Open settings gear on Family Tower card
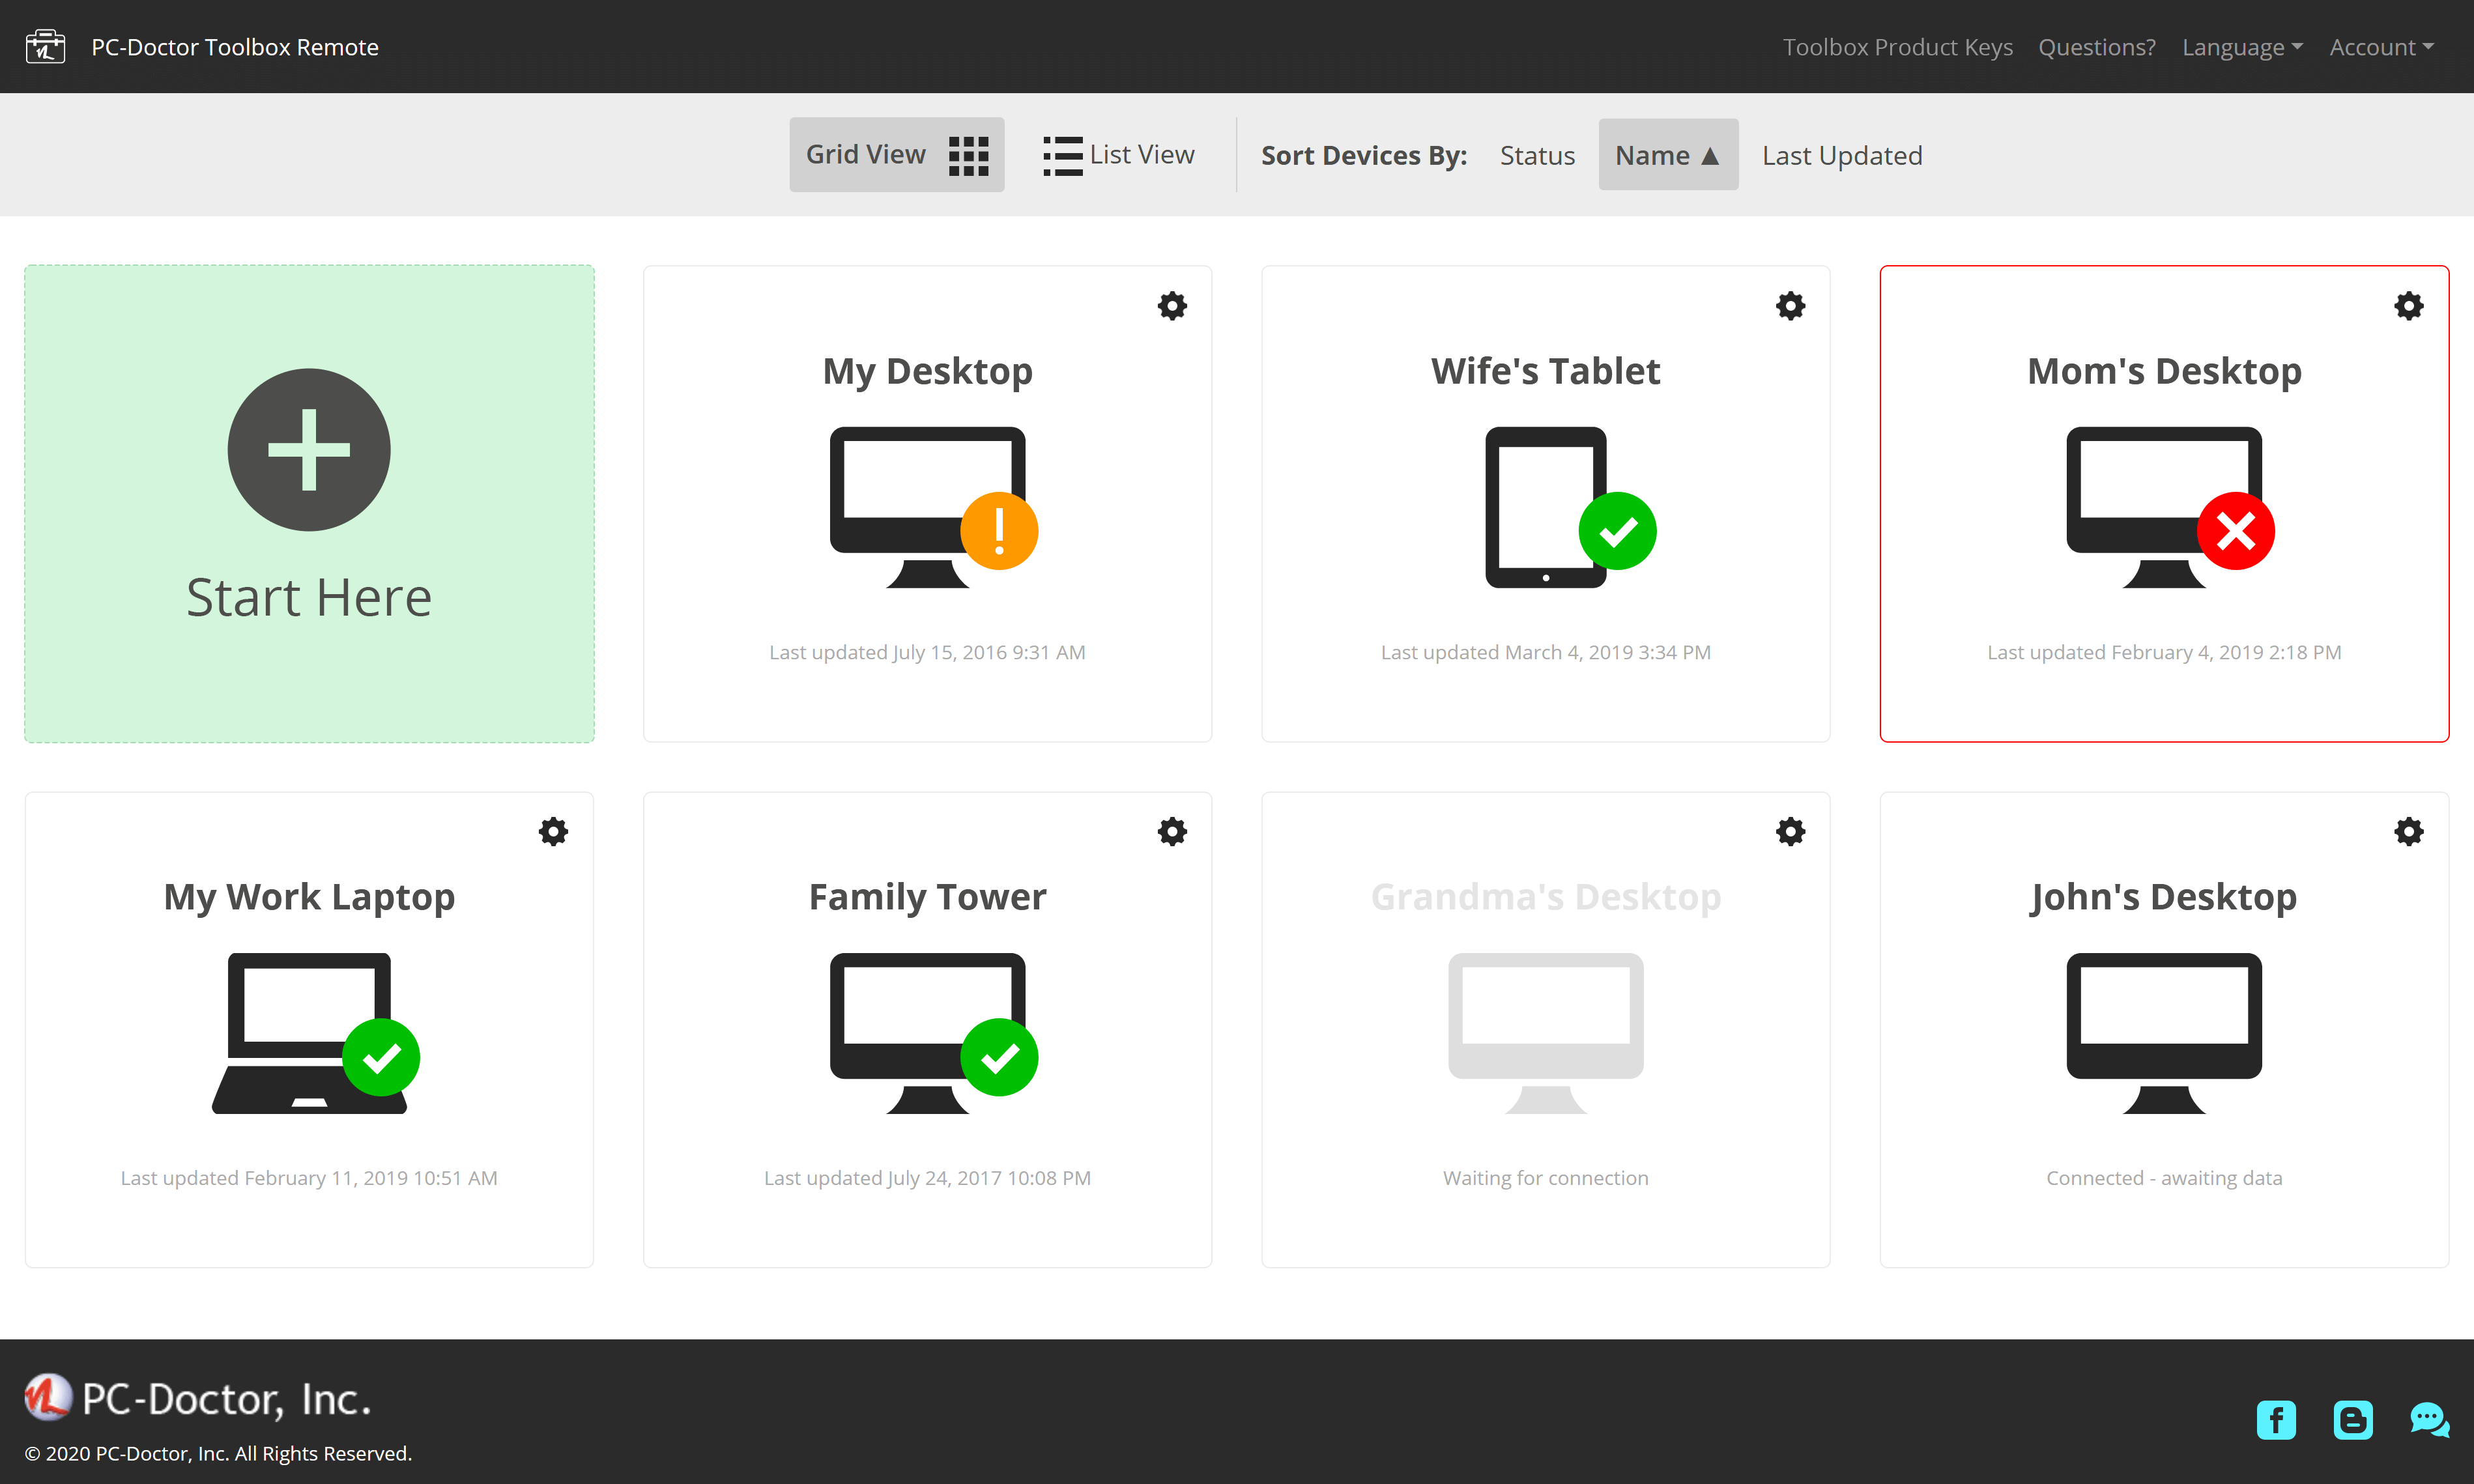Viewport: 2474px width, 1484px height. pos(1172,832)
